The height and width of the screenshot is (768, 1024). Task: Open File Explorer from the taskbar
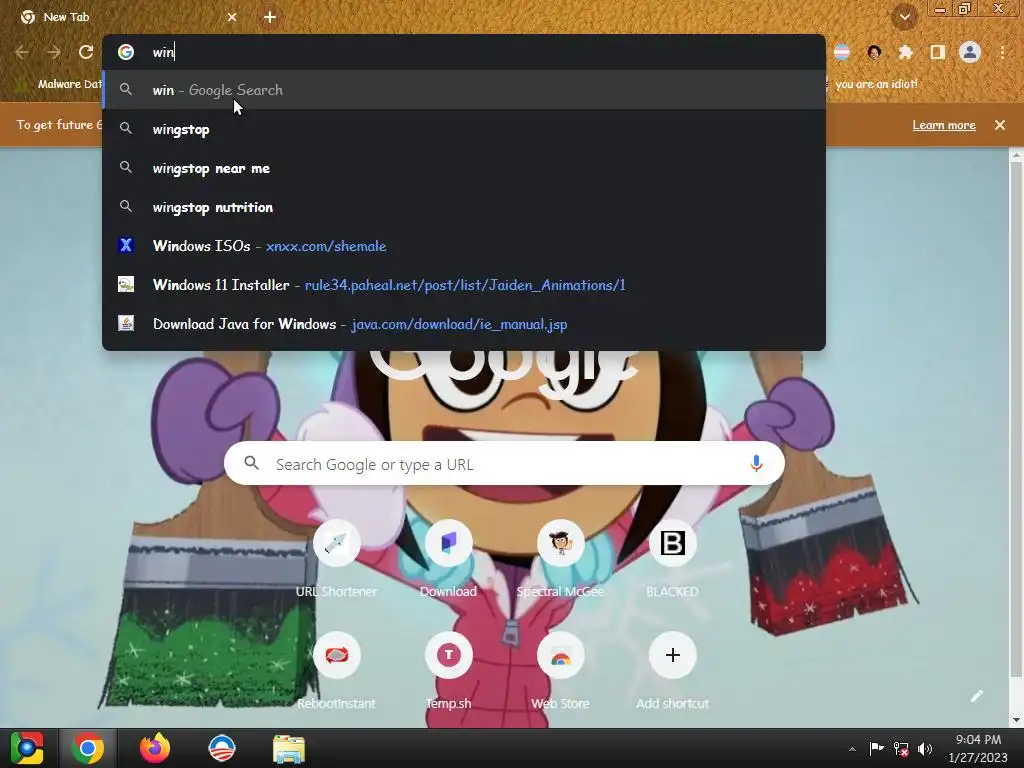tap(289, 748)
